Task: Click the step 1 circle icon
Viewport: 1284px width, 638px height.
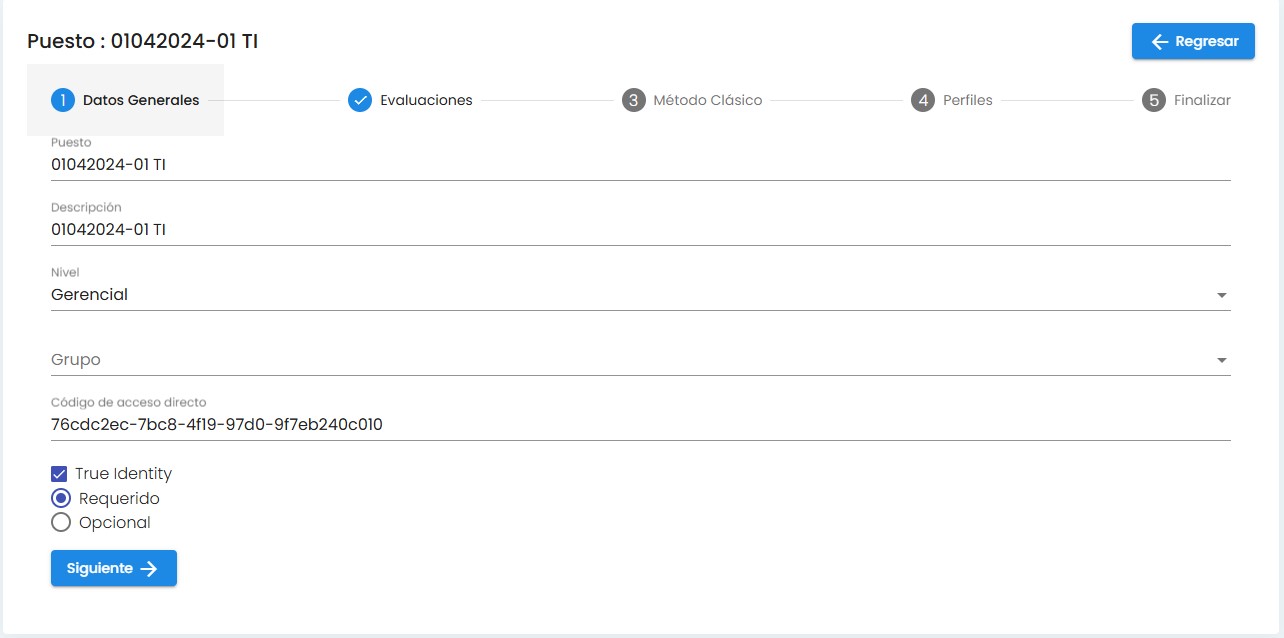Action: pyautogui.click(x=63, y=100)
